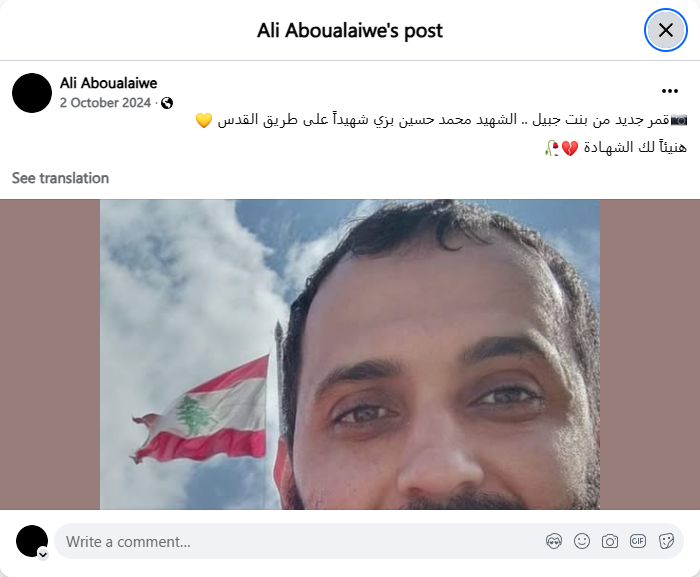The width and height of the screenshot is (700, 577).
Task: Open the three-dots post options menu
Action: coord(670,91)
